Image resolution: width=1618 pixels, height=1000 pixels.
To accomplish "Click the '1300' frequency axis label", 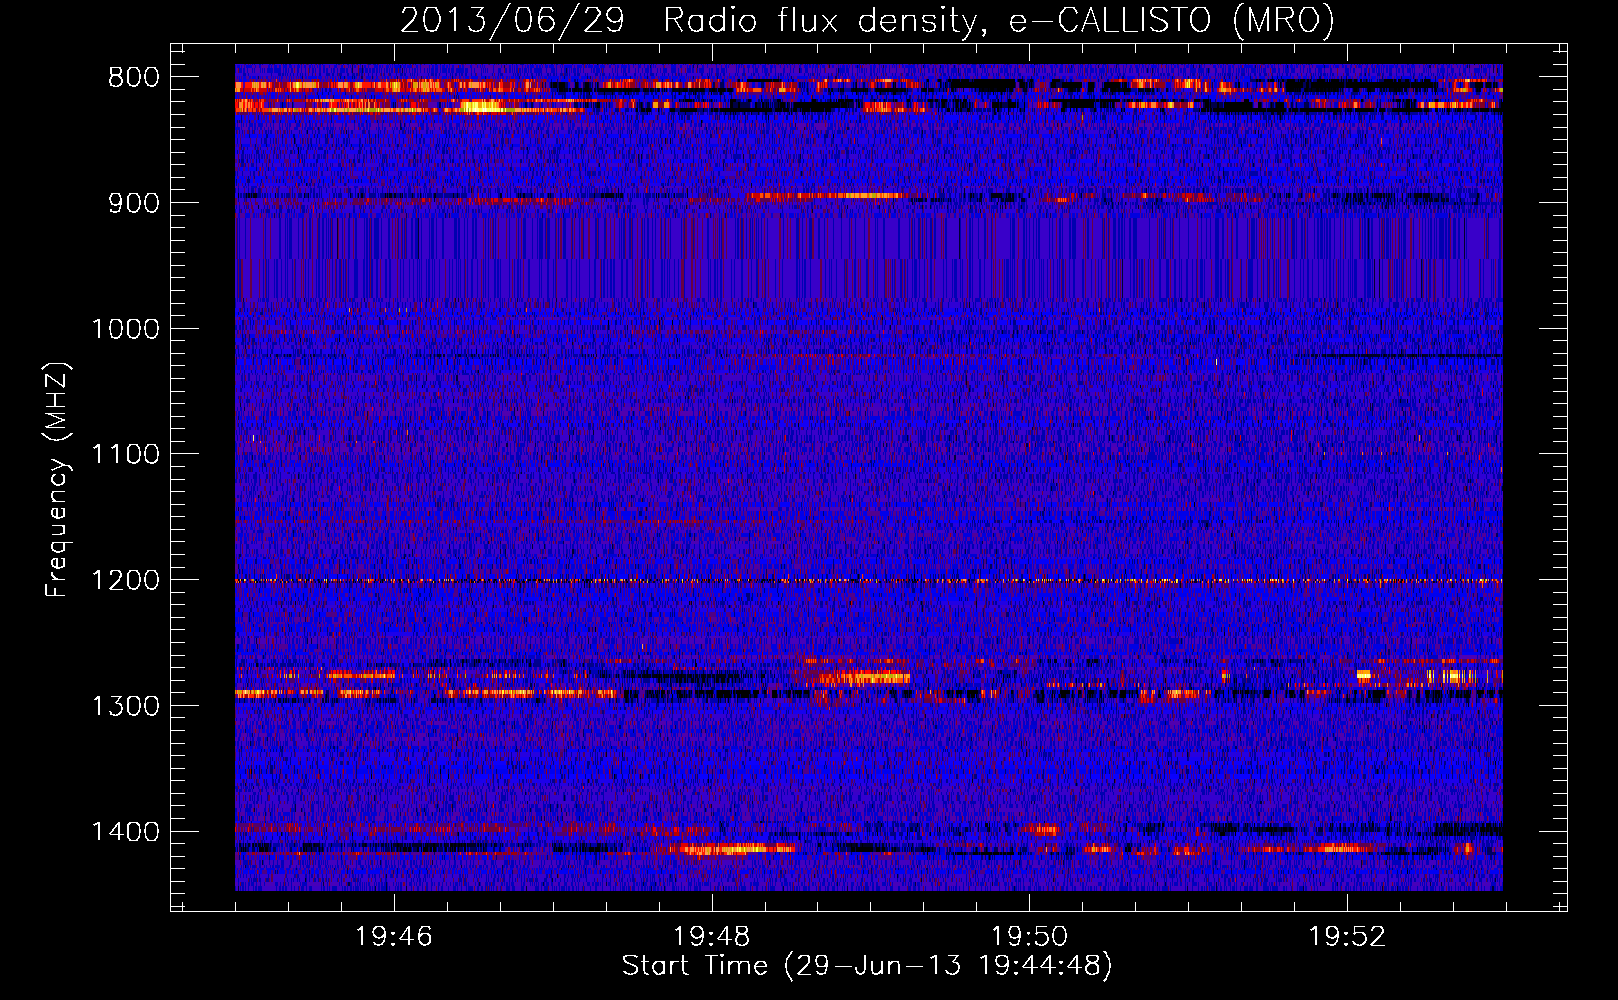I will click(x=125, y=706).
